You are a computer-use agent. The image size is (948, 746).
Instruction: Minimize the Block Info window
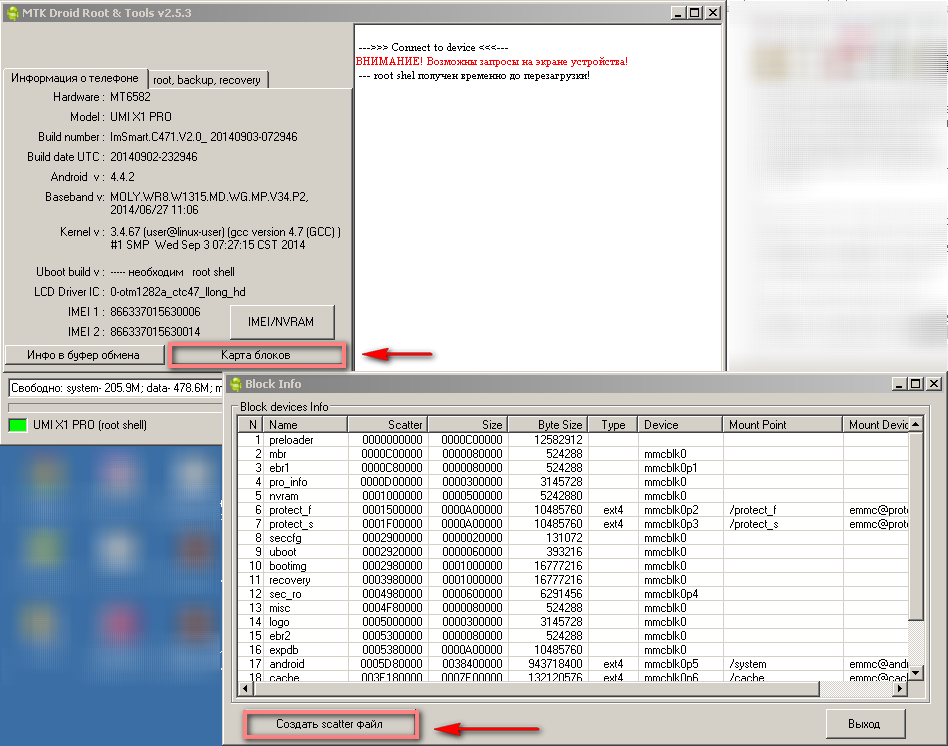898,384
